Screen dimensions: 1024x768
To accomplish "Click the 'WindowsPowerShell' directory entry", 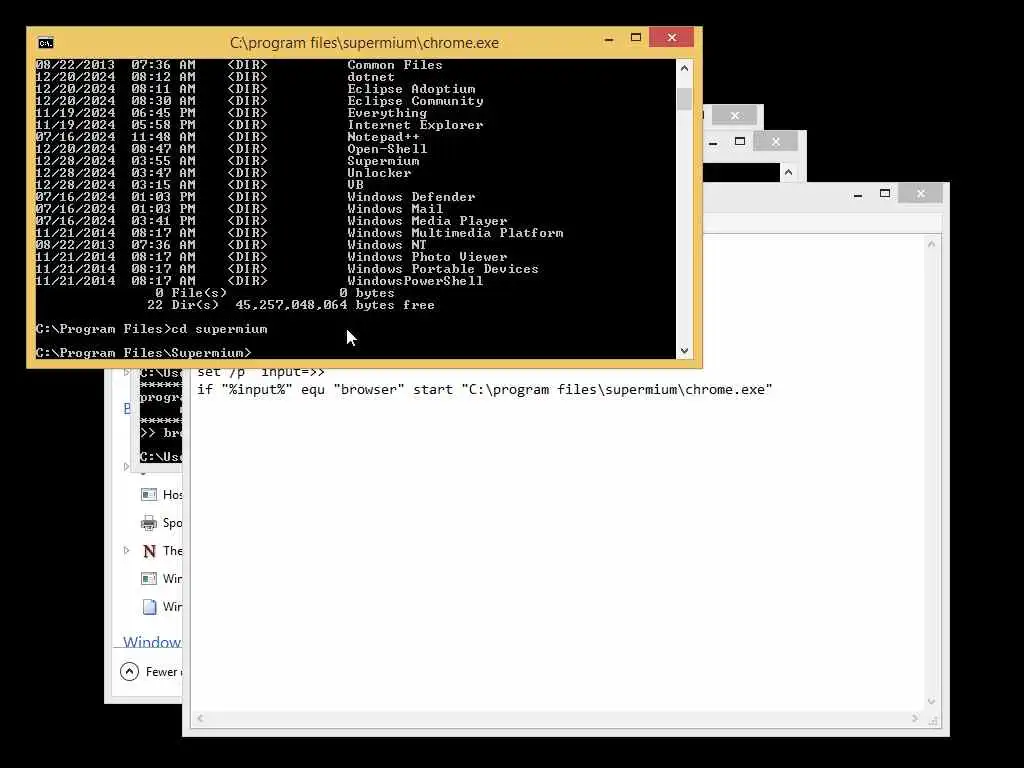I will (415, 281).
